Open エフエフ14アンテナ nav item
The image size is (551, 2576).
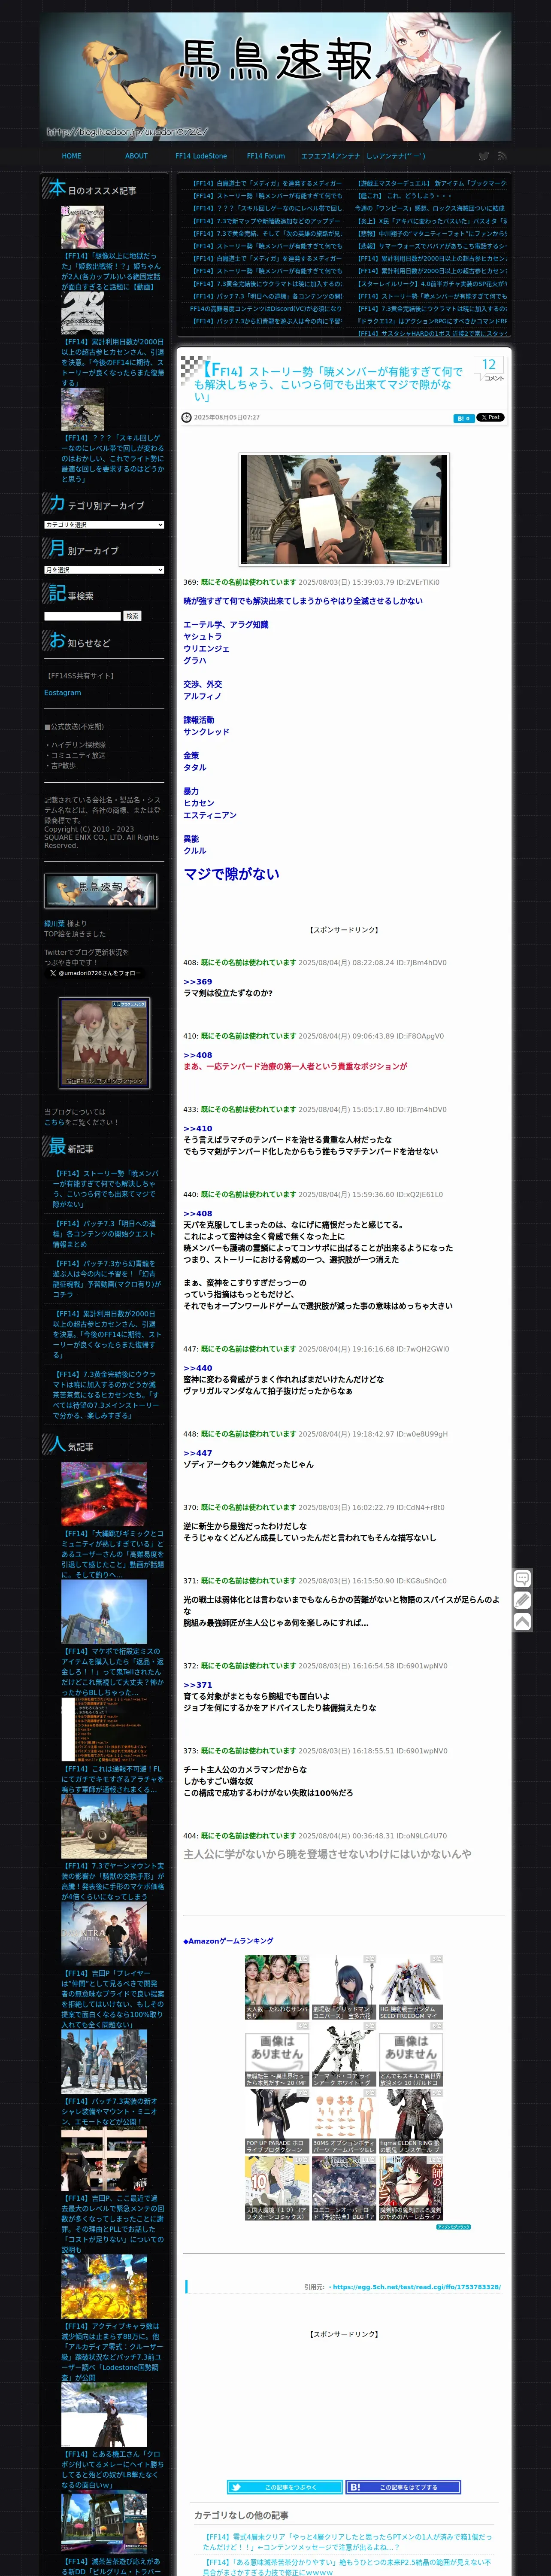click(330, 156)
